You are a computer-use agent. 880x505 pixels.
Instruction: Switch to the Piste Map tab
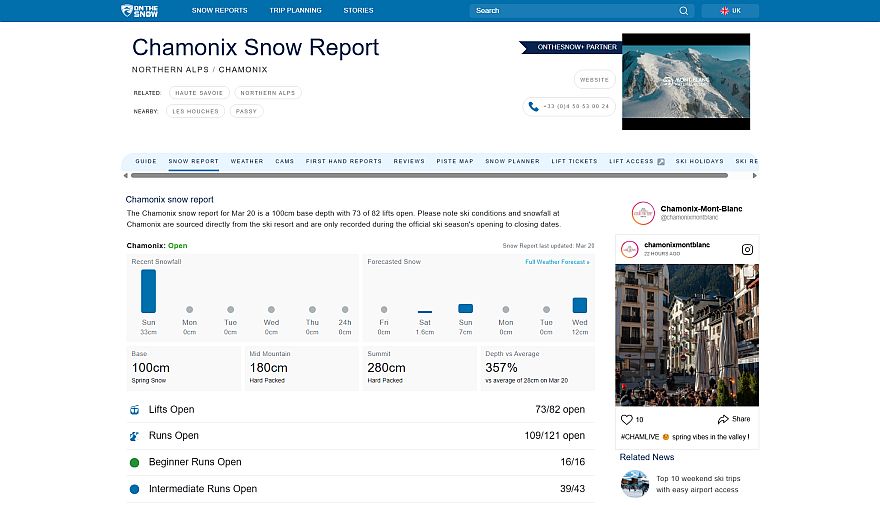pos(455,161)
